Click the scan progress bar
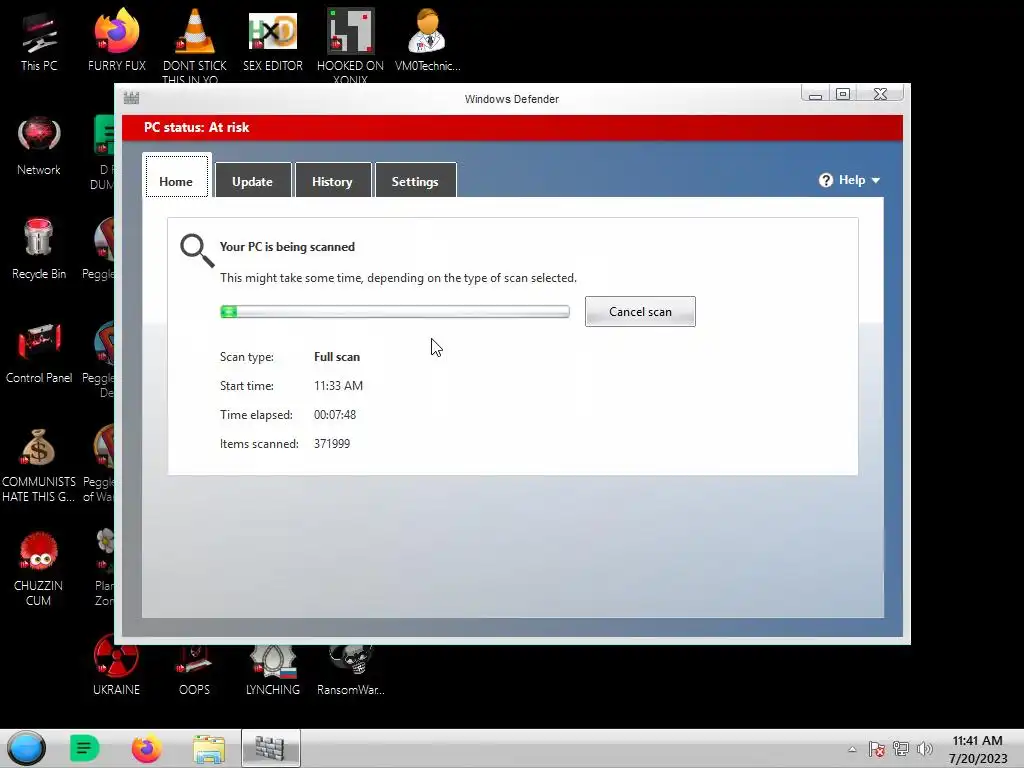 [x=394, y=312]
